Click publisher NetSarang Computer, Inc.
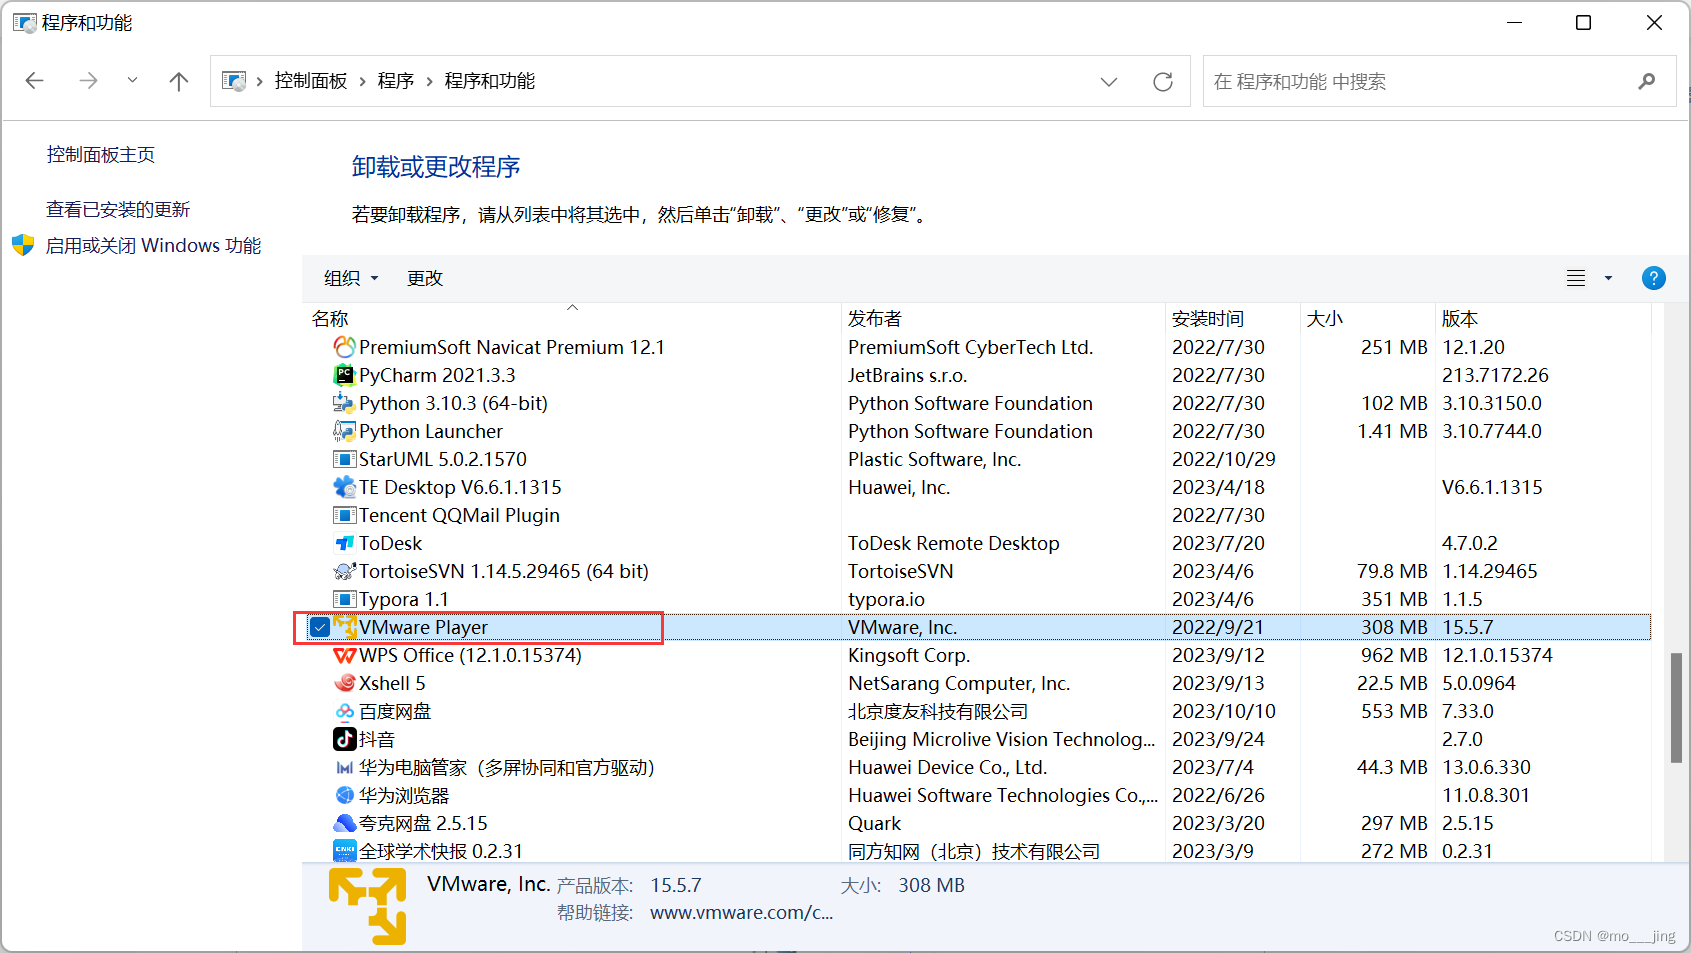Image resolution: width=1691 pixels, height=953 pixels. tap(959, 683)
